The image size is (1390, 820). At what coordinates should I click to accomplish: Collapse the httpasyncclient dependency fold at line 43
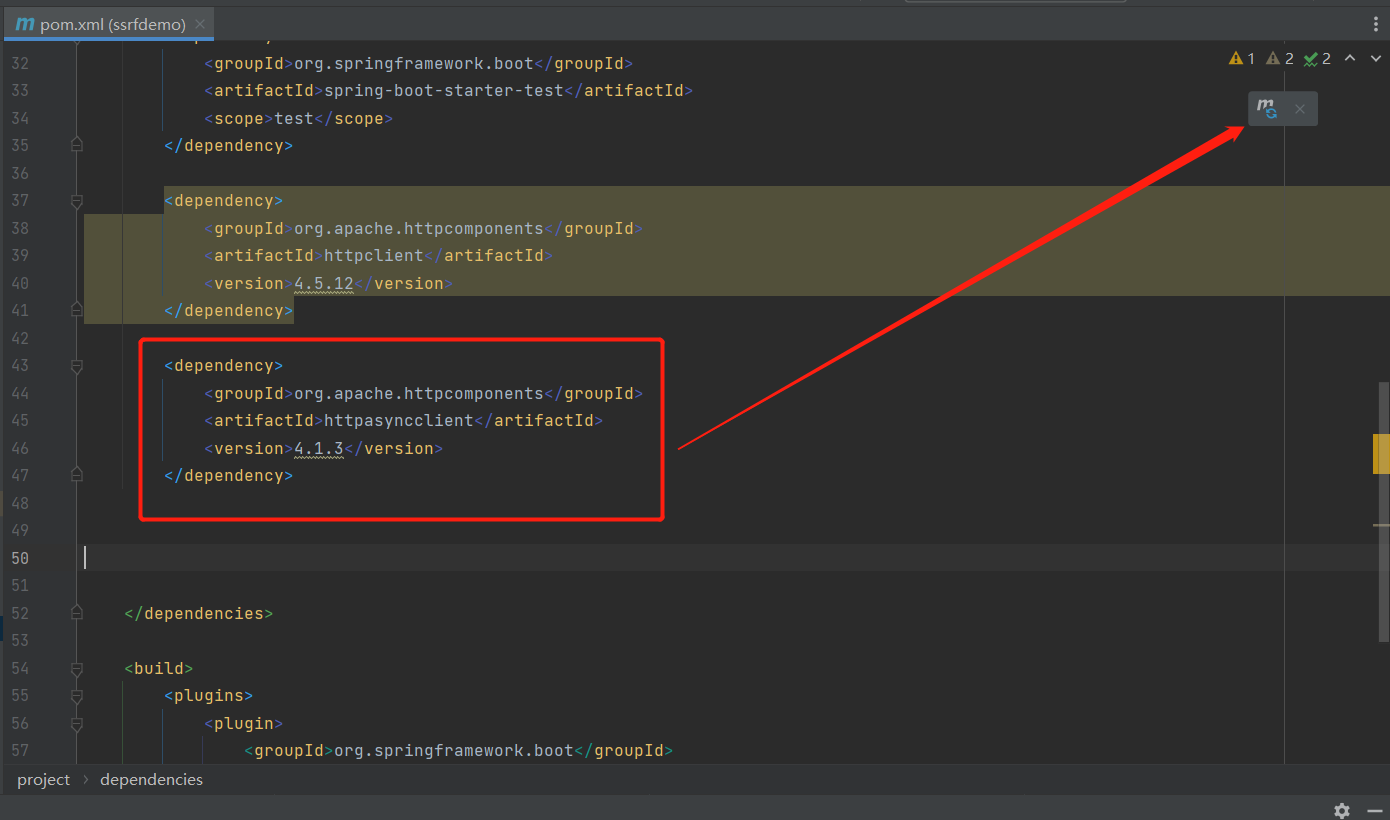coord(77,366)
